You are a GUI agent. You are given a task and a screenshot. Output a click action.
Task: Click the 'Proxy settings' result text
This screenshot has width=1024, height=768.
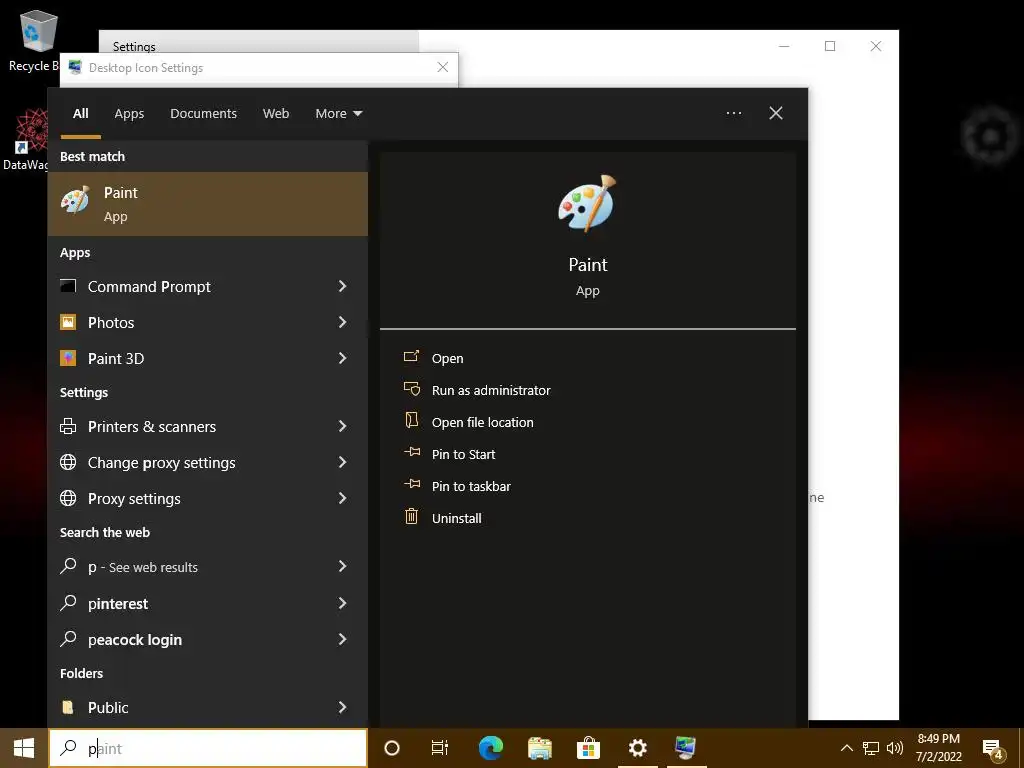tap(135, 499)
